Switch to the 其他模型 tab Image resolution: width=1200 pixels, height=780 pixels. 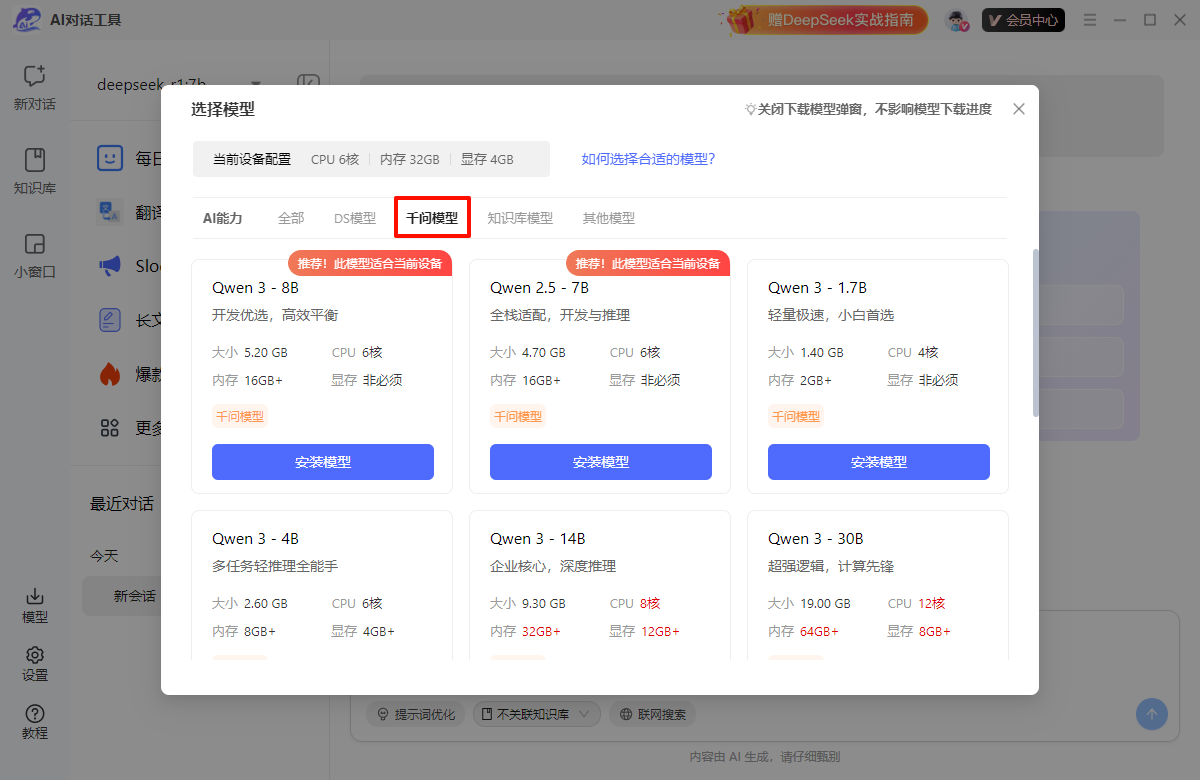[609, 218]
